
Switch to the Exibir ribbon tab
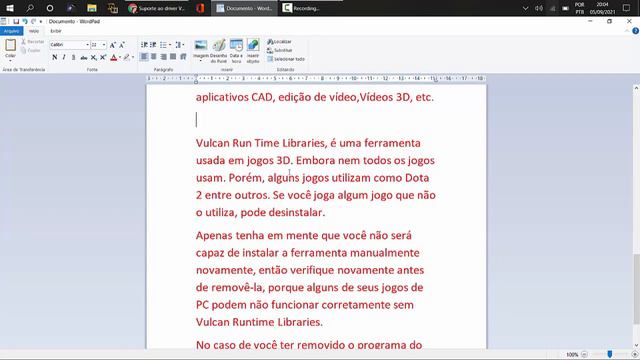tap(56, 31)
